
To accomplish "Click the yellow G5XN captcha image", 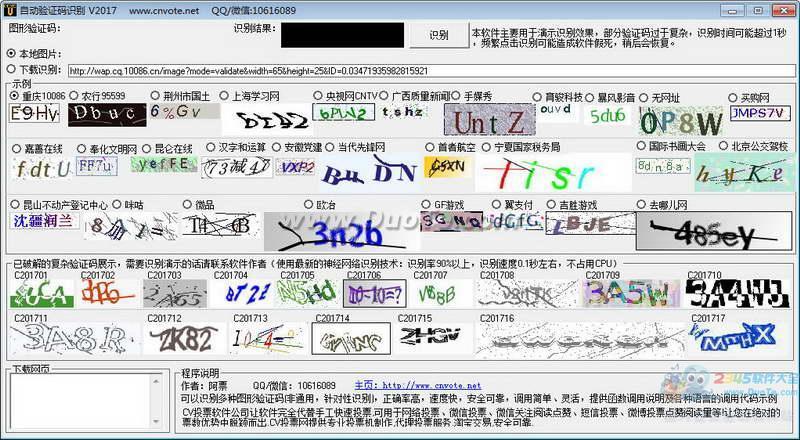I will click(x=448, y=166).
